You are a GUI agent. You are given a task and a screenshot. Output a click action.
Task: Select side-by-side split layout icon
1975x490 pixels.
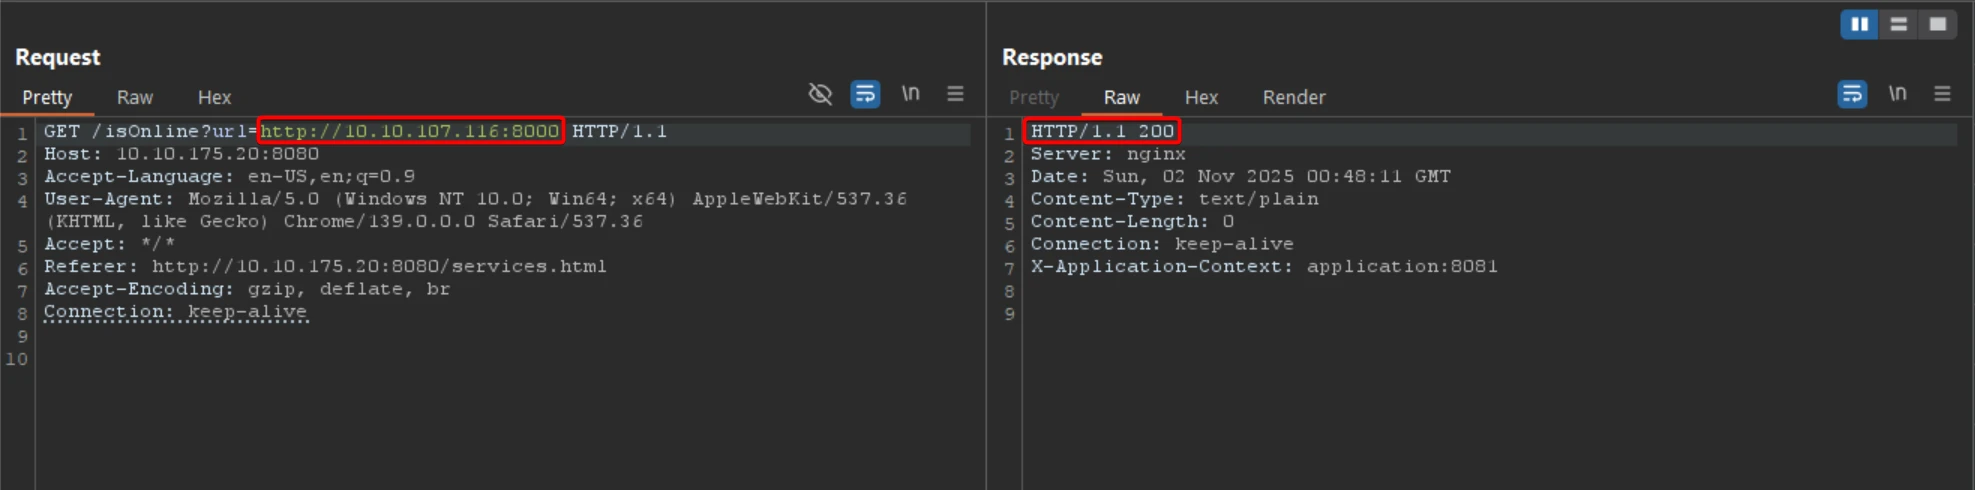pyautogui.click(x=1859, y=24)
